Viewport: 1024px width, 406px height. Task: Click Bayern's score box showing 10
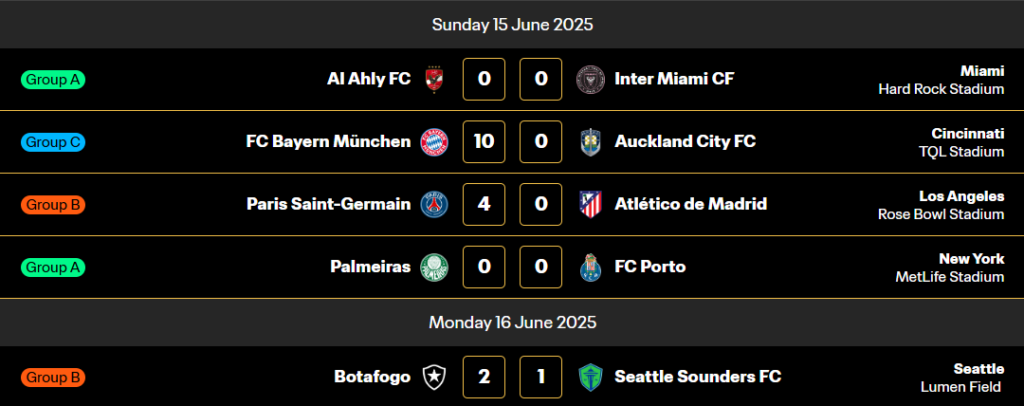[x=484, y=142]
